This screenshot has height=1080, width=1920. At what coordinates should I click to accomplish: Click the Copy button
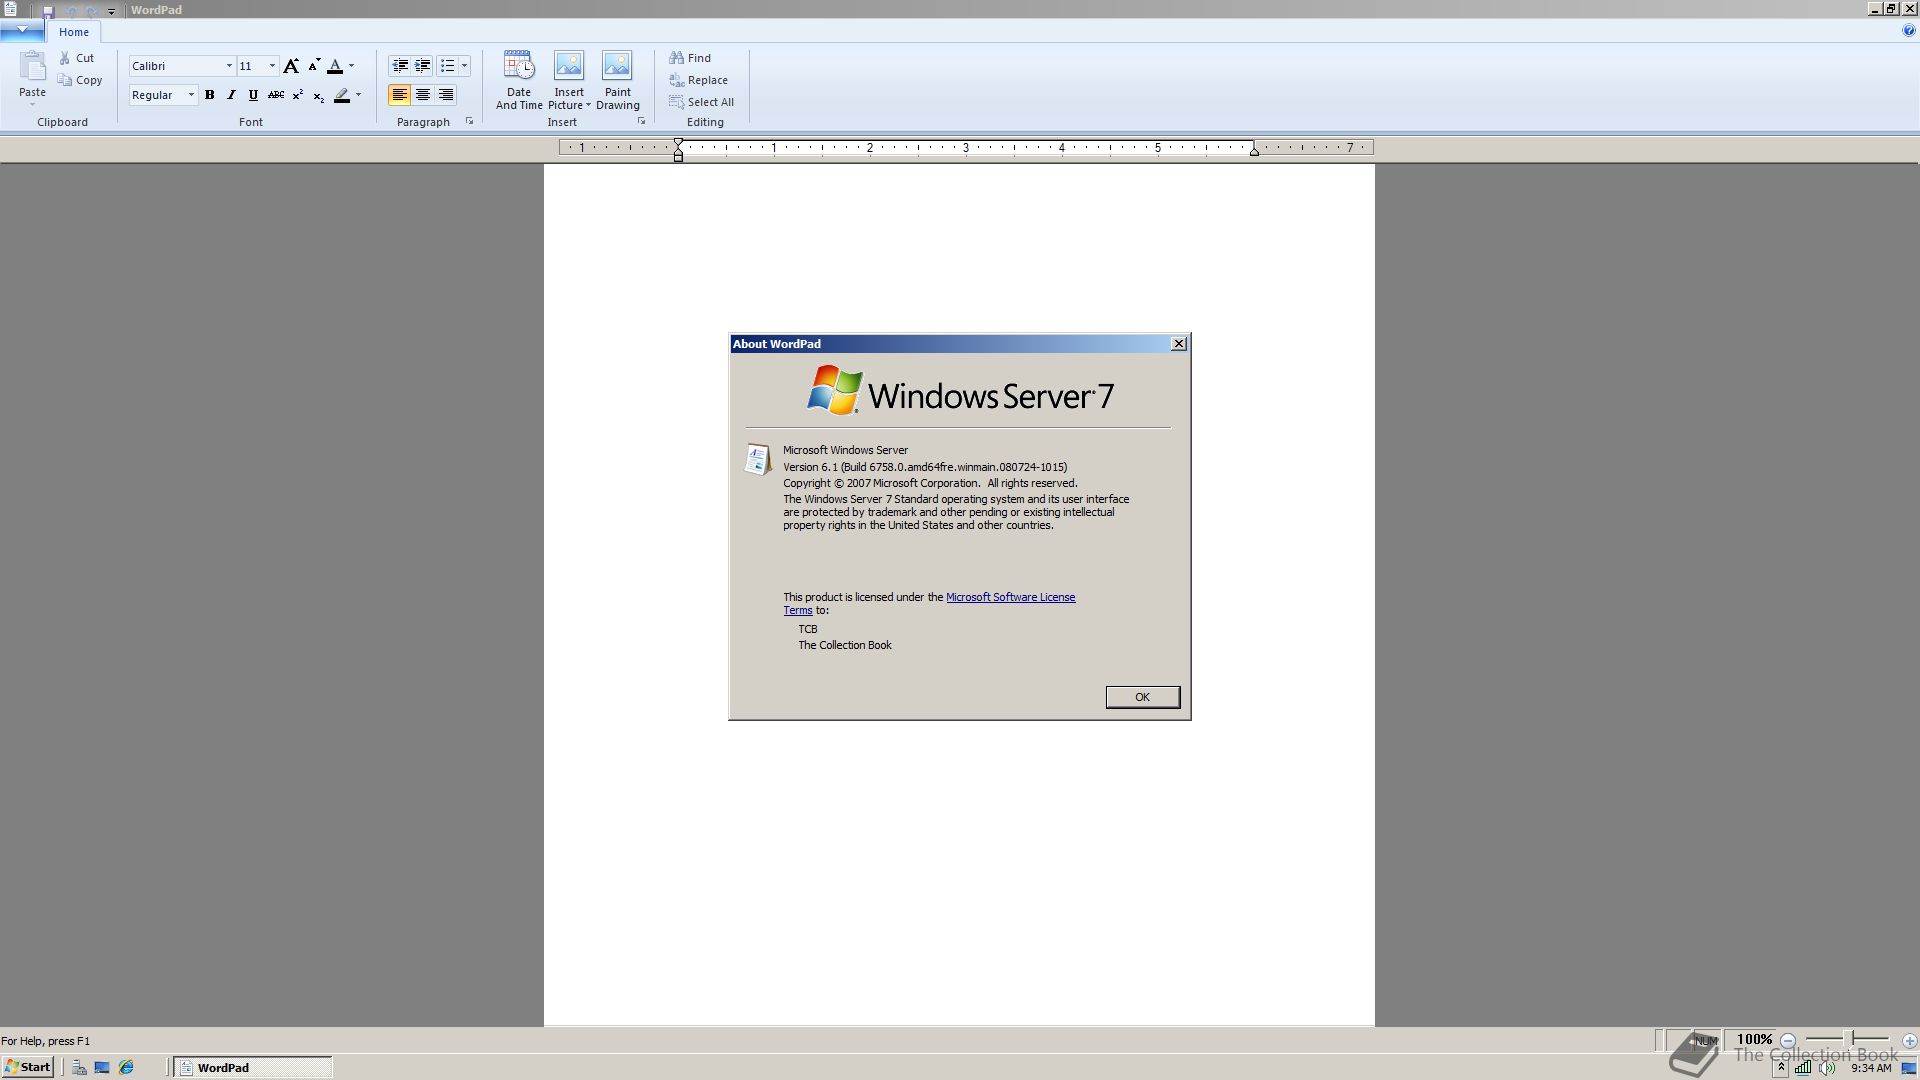80,80
